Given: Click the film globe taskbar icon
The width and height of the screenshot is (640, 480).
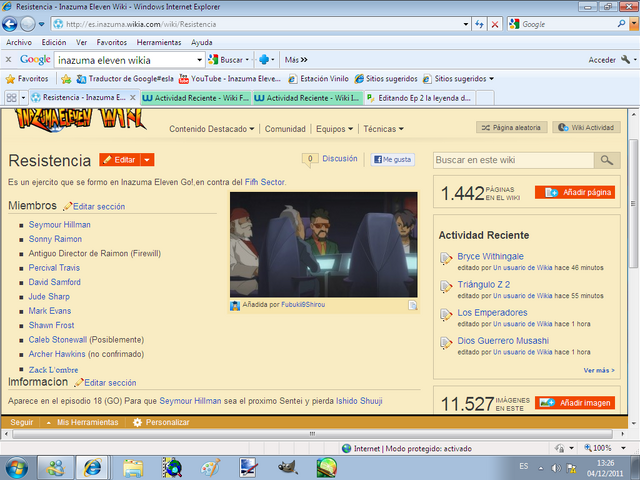Looking at the screenshot, I should (172, 468).
